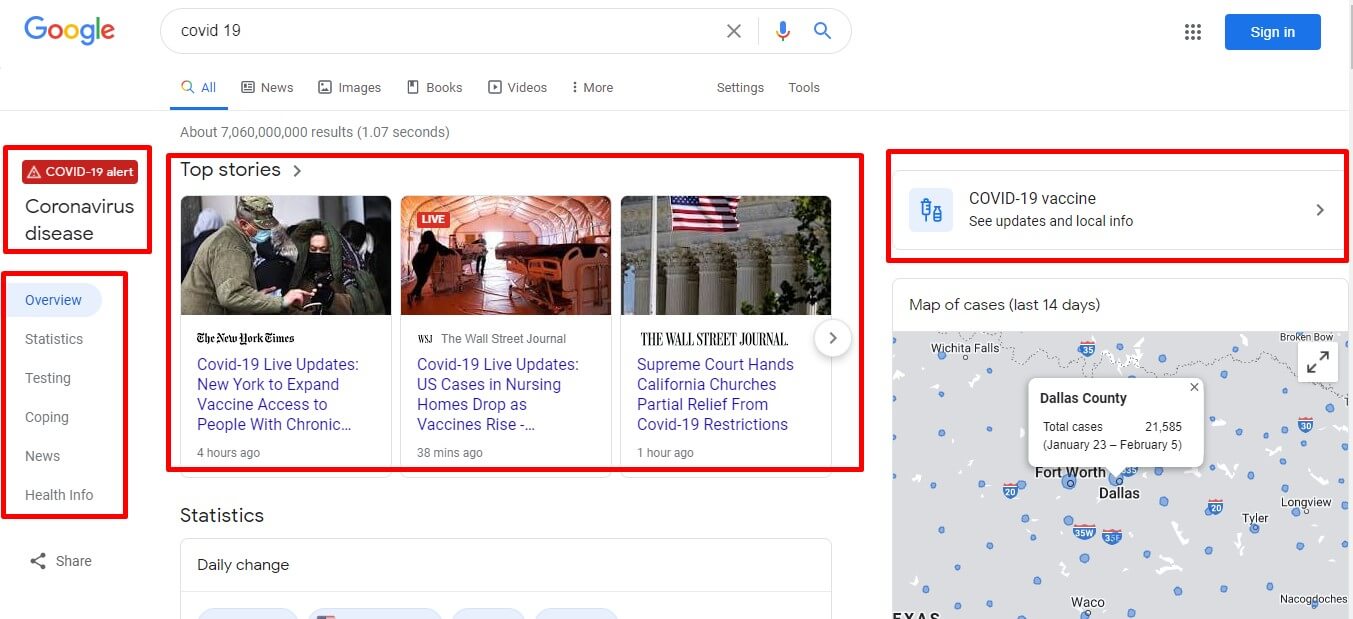Open the Supreme Court California Churches article
Image resolution: width=1353 pixels, height=619 pixels.
(x=715, y=394)
